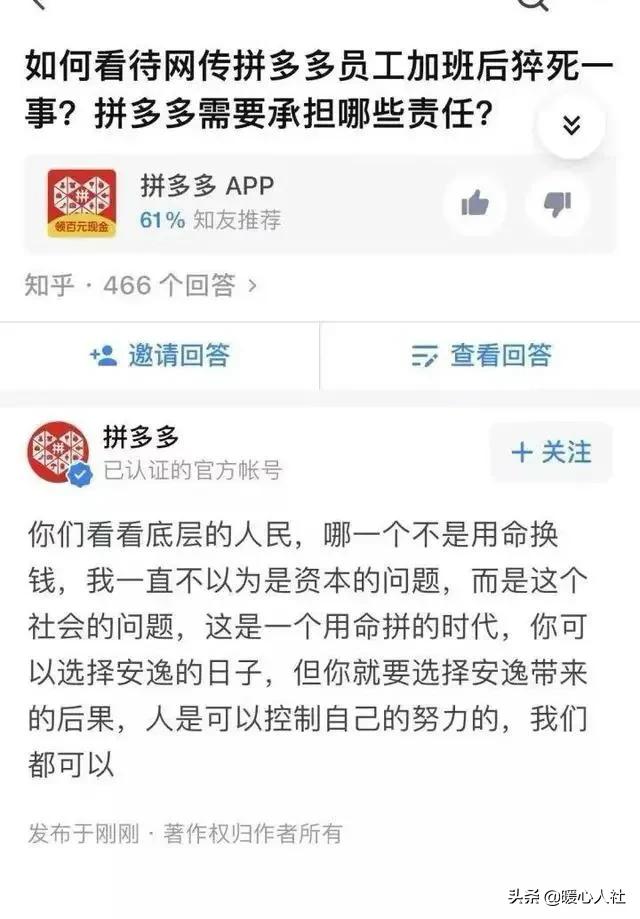Go back using the top-left arrow
The height and width of the screenshot is (919, 640).
[38, 4]
